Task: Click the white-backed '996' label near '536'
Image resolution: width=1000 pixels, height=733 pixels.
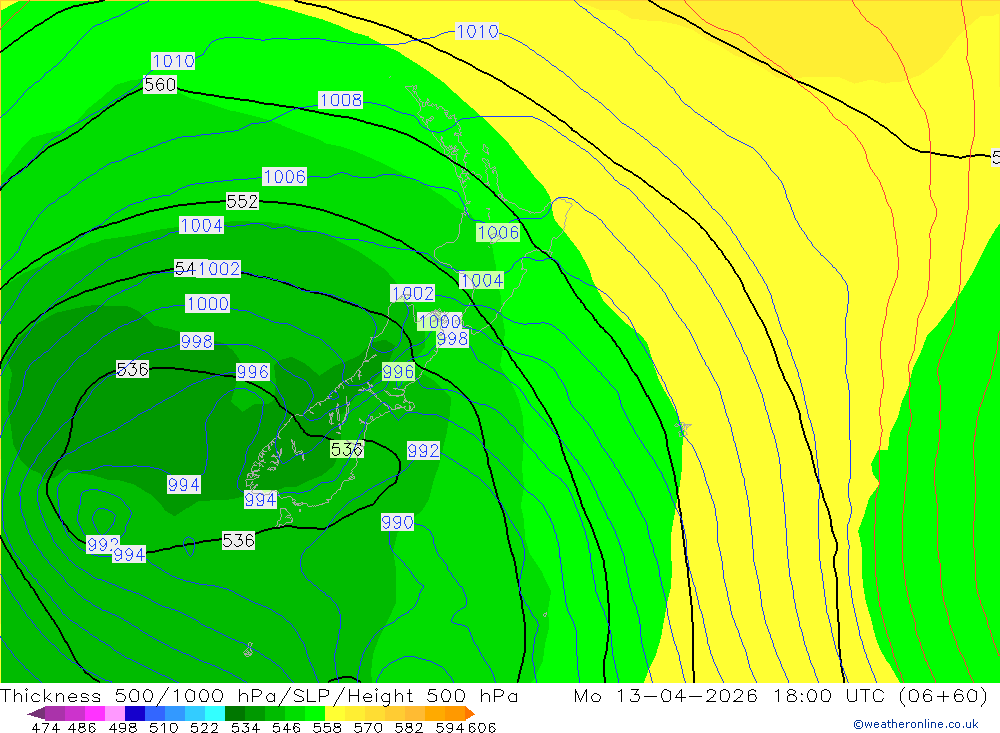Action: coord(253,372)
